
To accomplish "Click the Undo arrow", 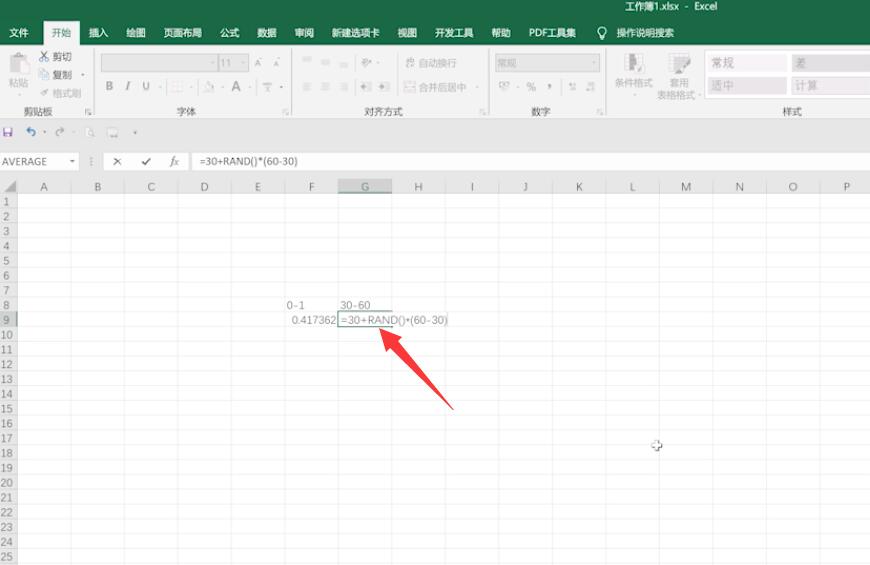I will coord(31,132).
